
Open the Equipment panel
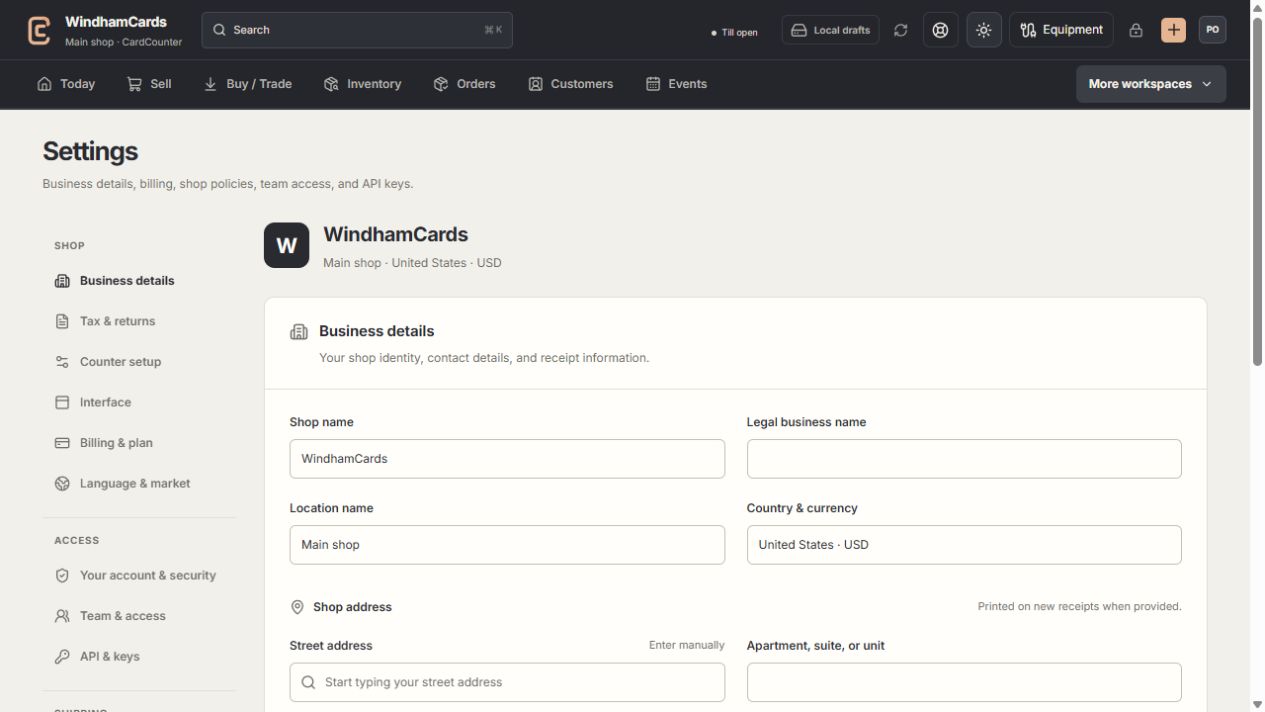(1061, 30)
